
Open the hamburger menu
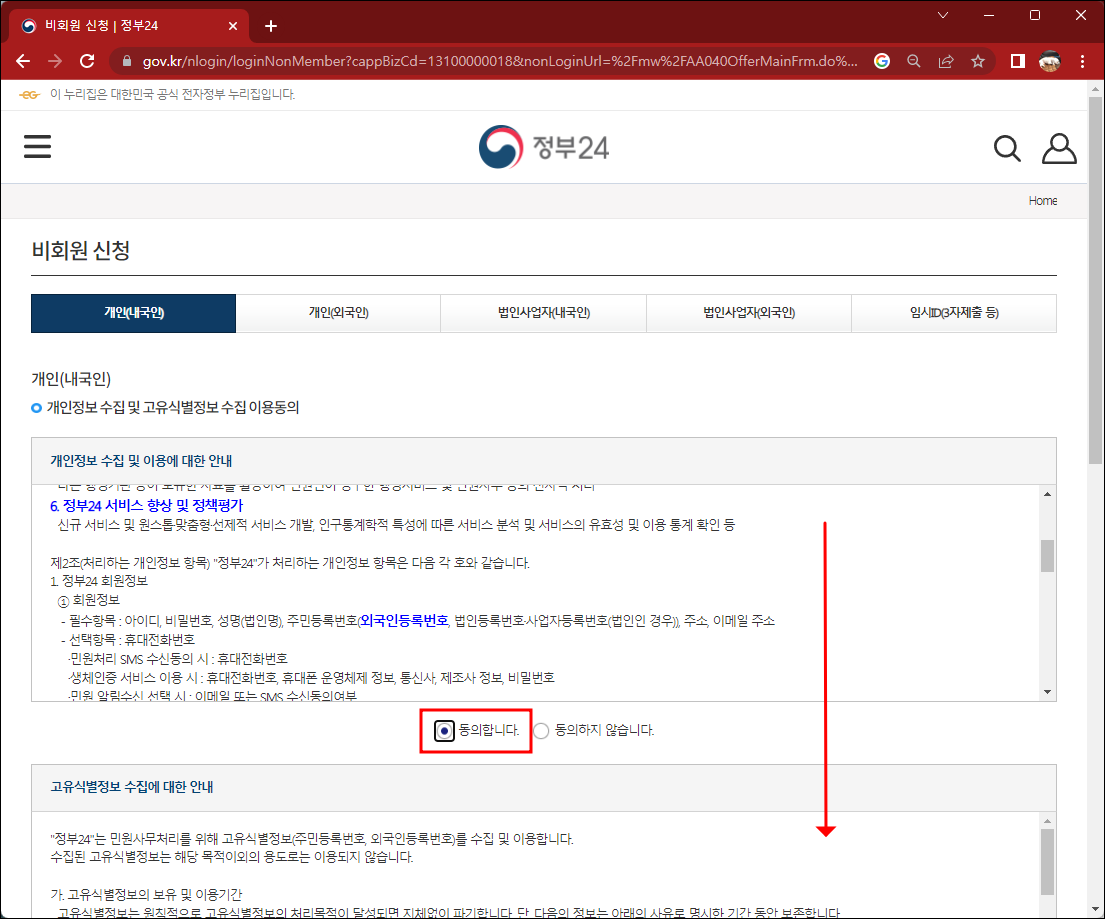click(x=37, y=146)
